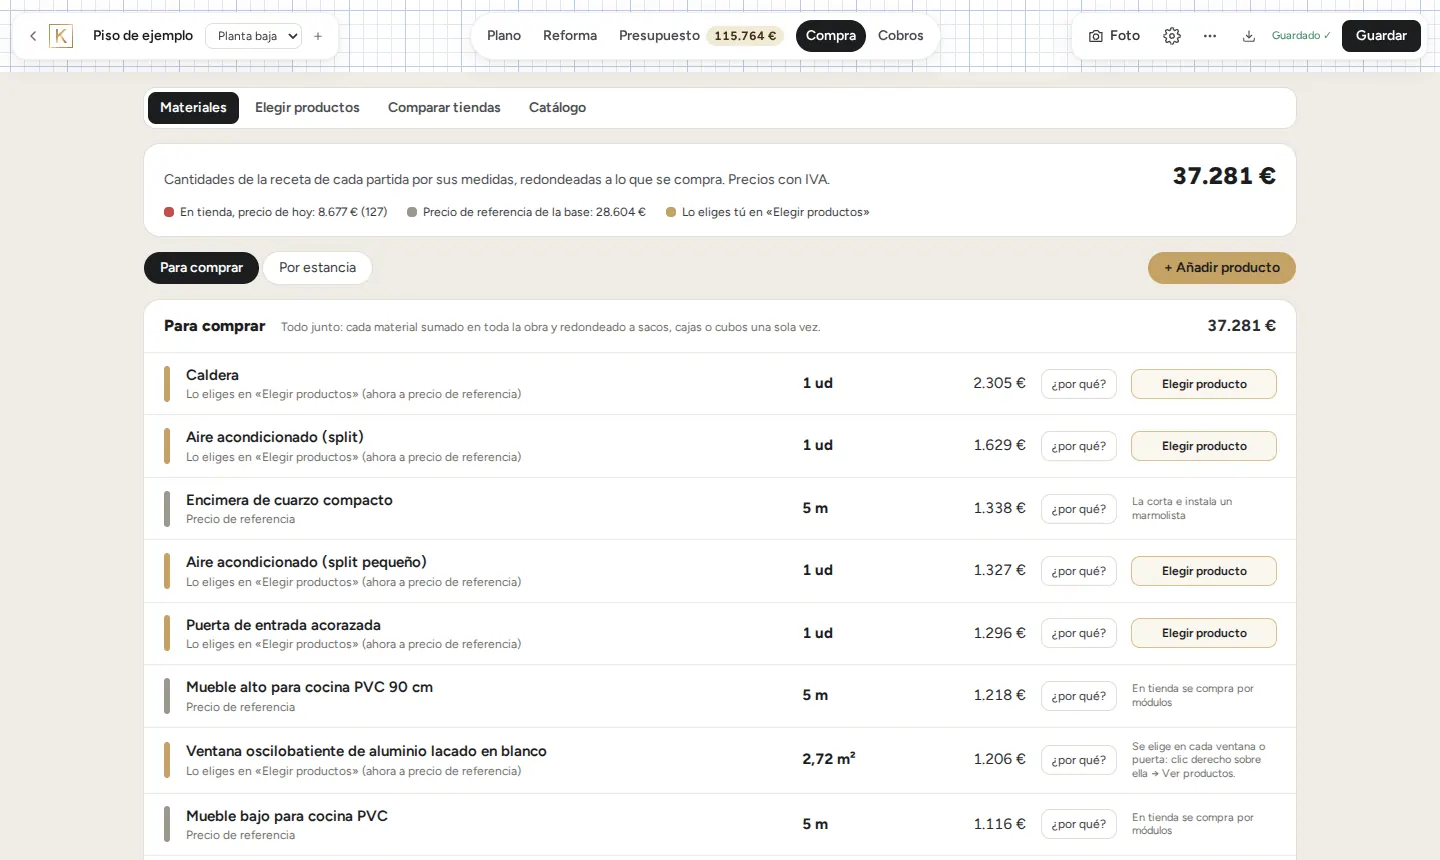Click the 115.764 € budget badge
This screenshot has width=1440, height=860.
click(x=745, y=36)
